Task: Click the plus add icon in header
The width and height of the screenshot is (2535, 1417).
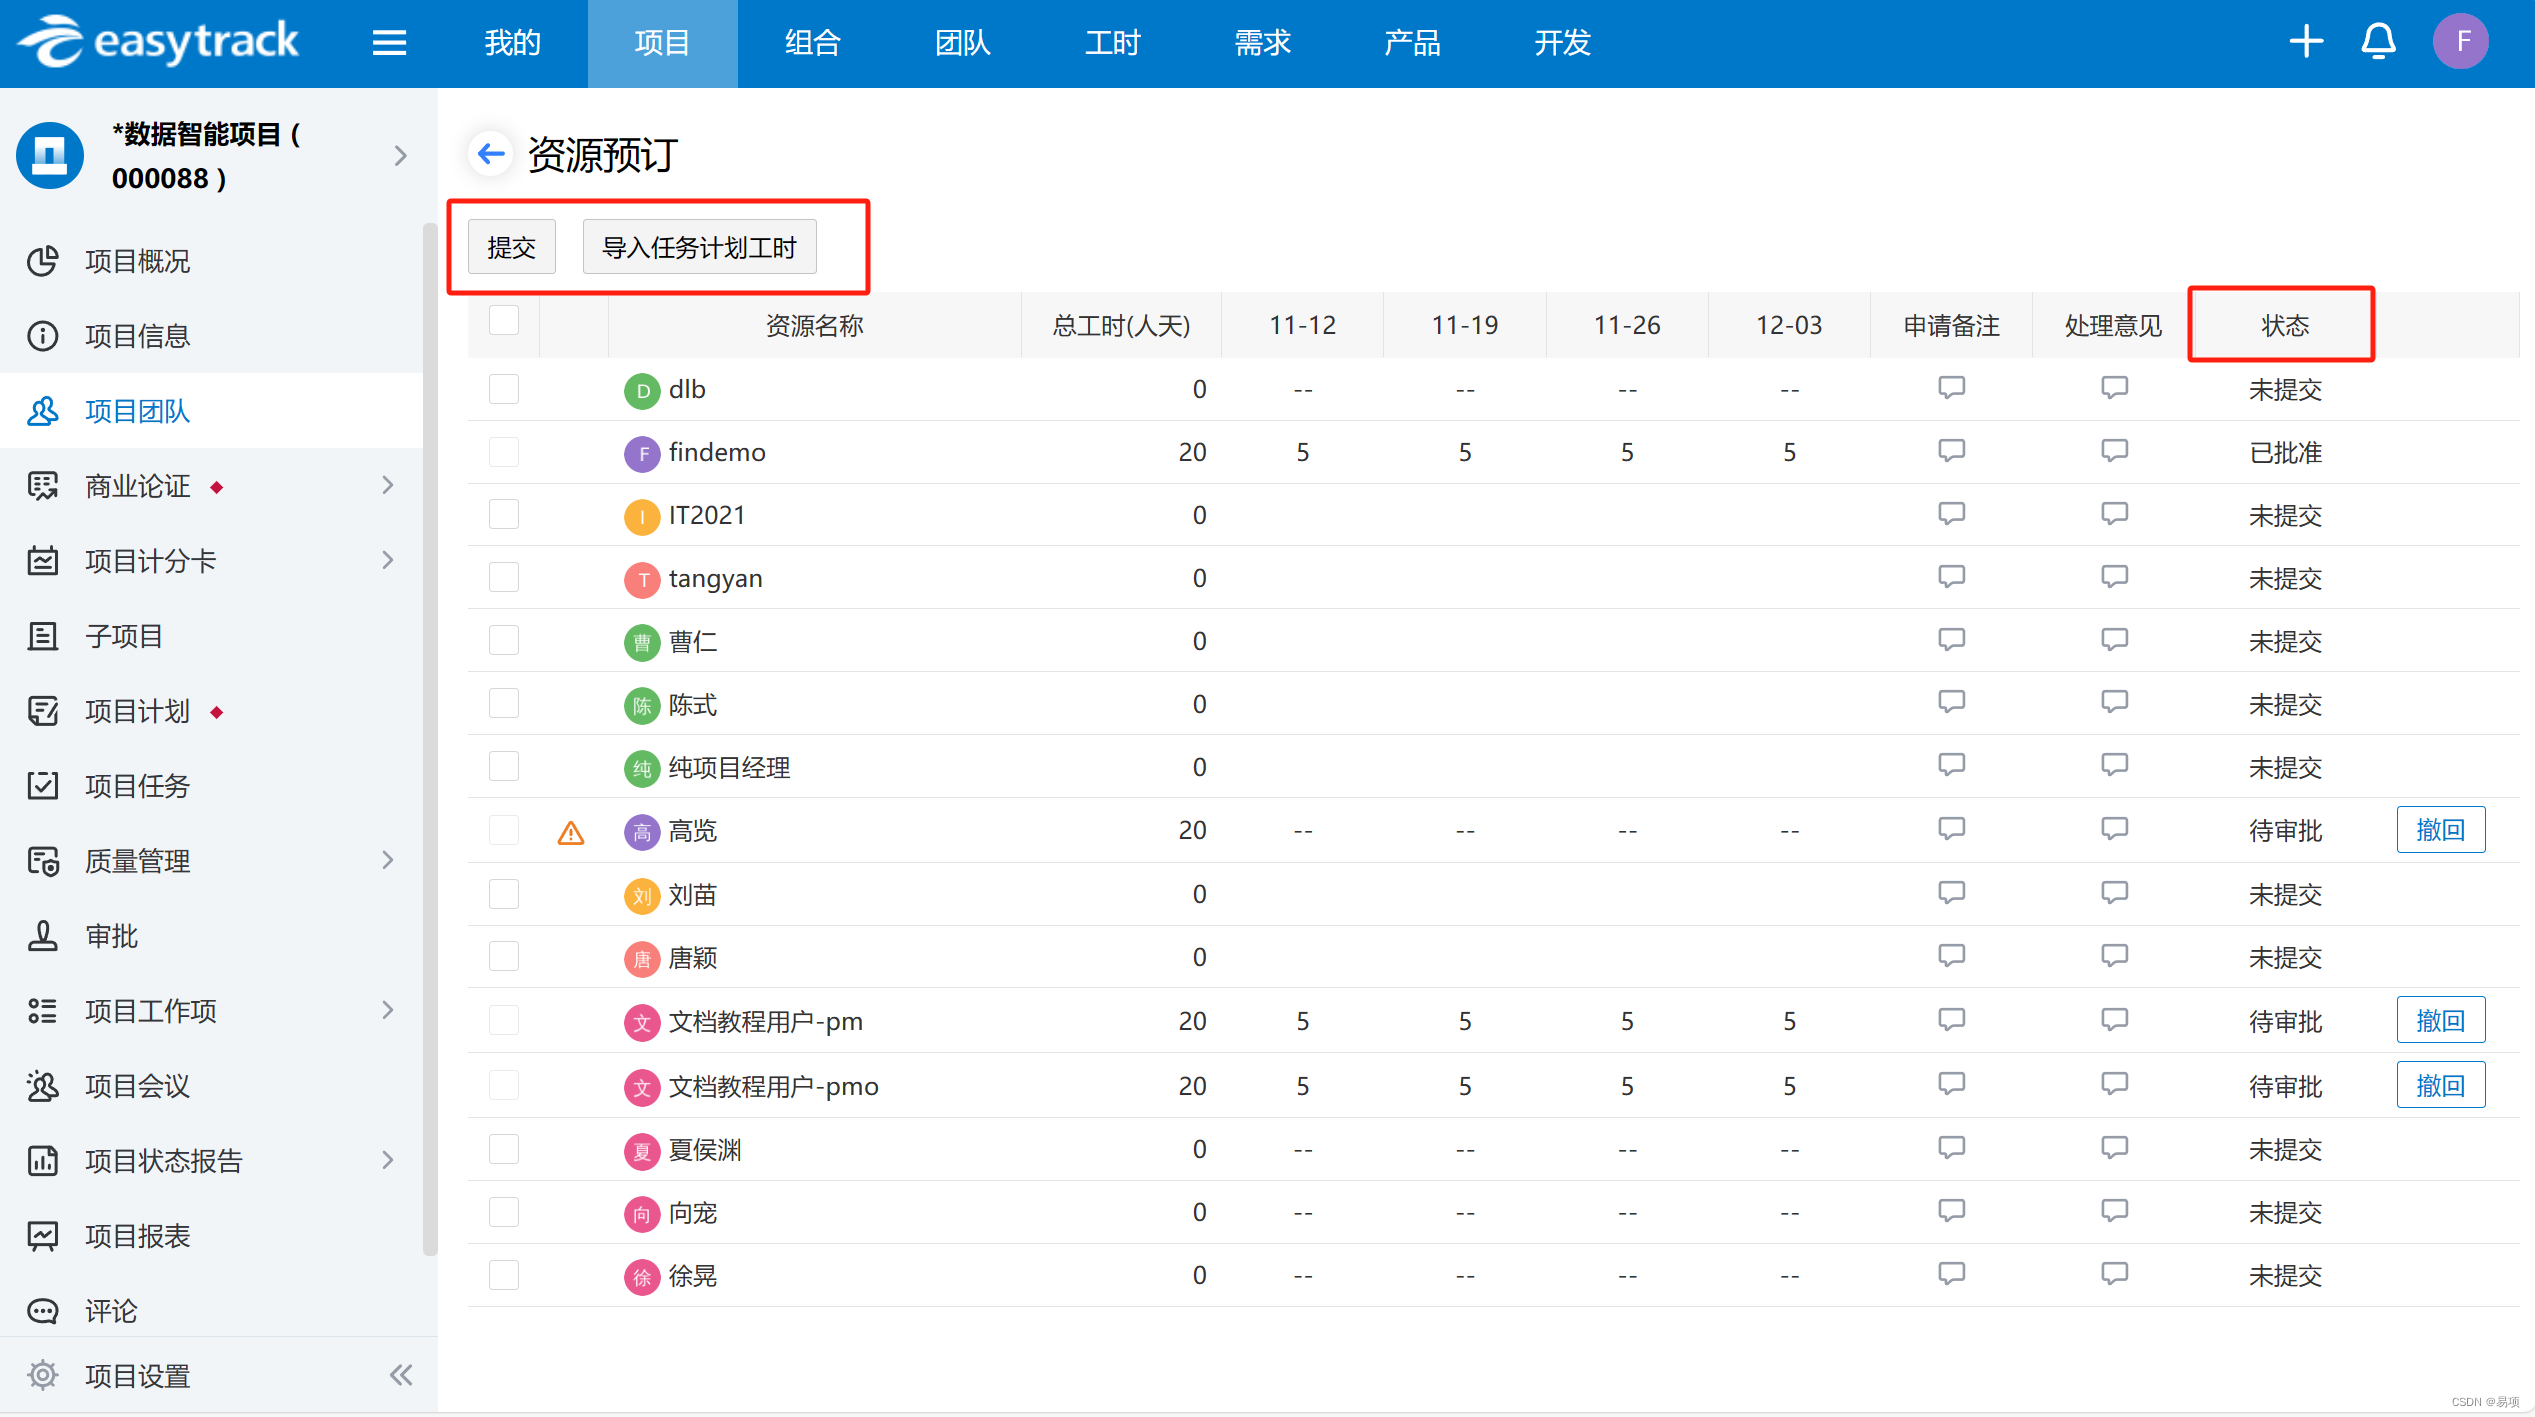Action: click(2306, 41)
